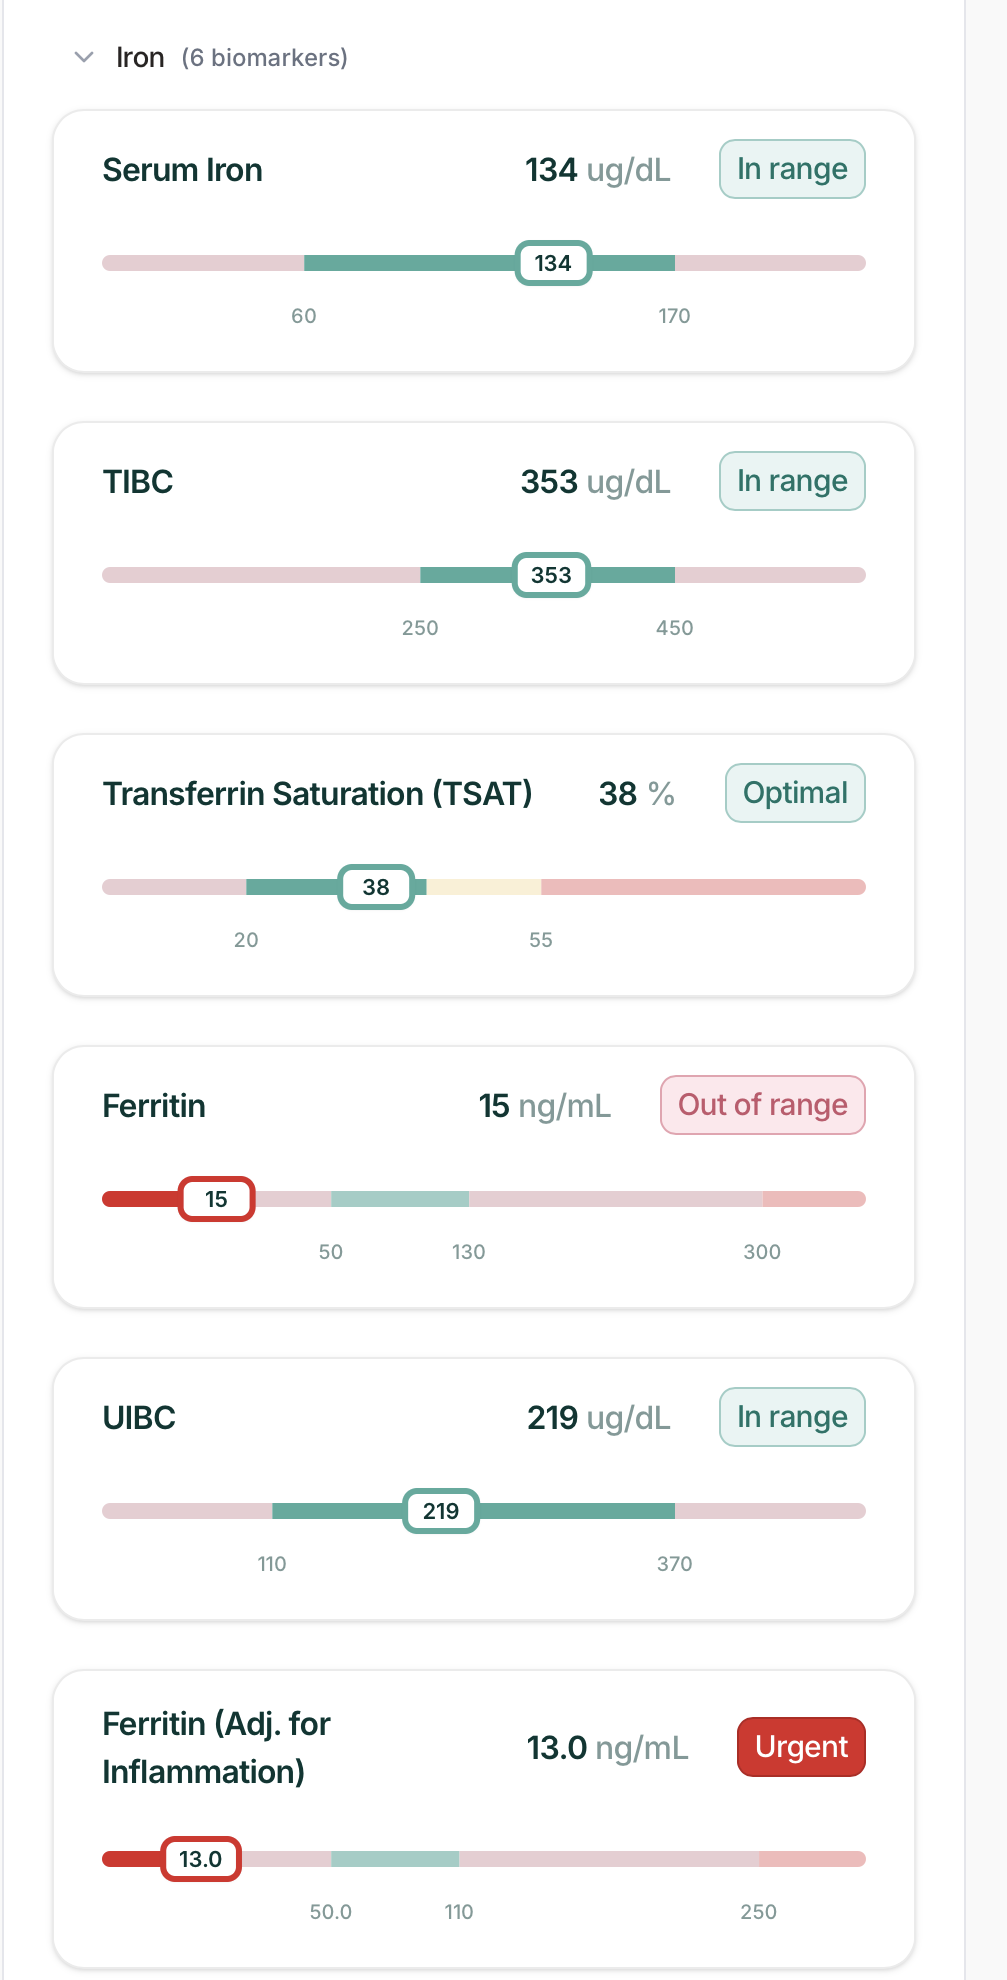This screenshot has height=1980, width=1007.
Task: Click the TSAT 38 slider marker
Action: point(376,887)
